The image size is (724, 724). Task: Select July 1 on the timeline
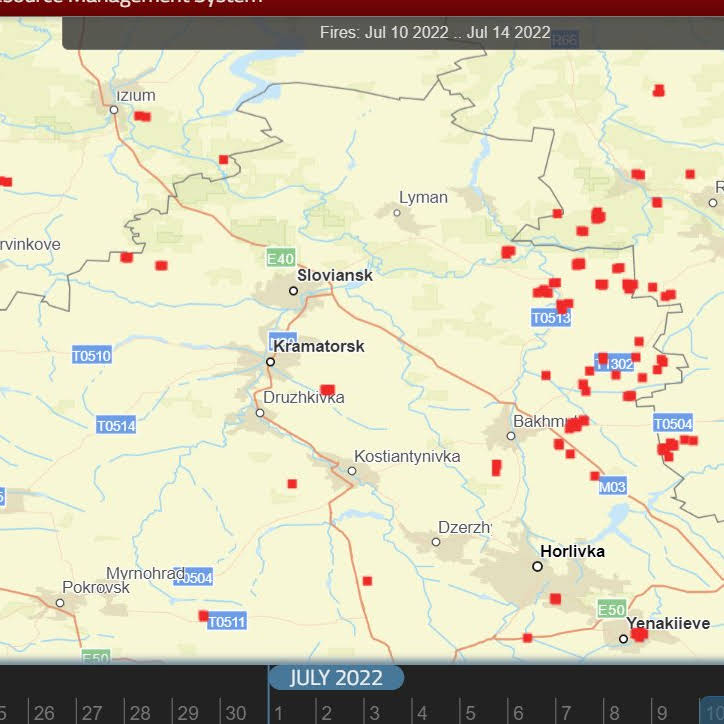[x=278, y=712]
